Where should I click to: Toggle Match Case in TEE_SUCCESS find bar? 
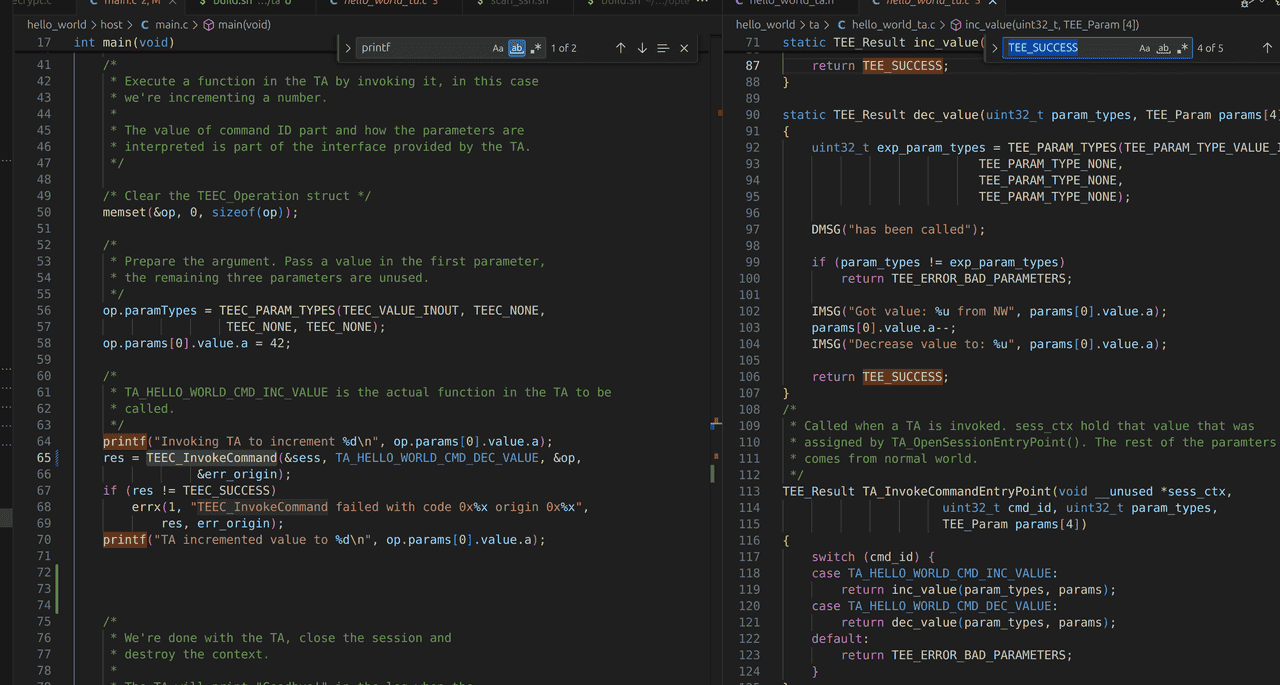(1145, 48)
